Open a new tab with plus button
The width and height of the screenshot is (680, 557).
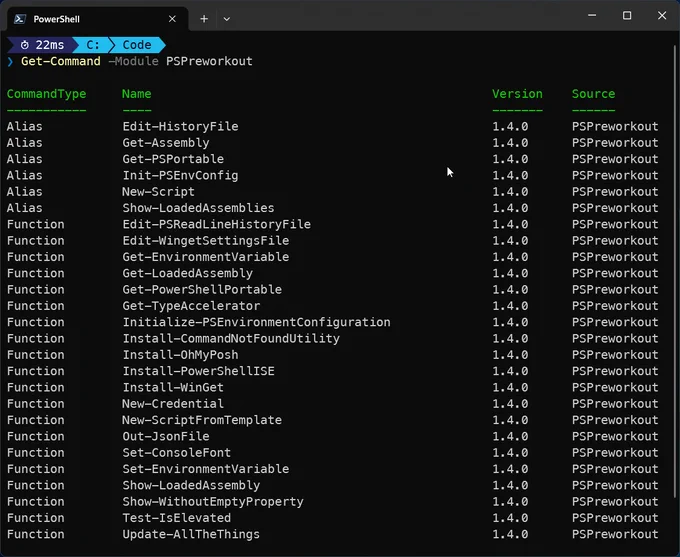(x=204, y=19)
